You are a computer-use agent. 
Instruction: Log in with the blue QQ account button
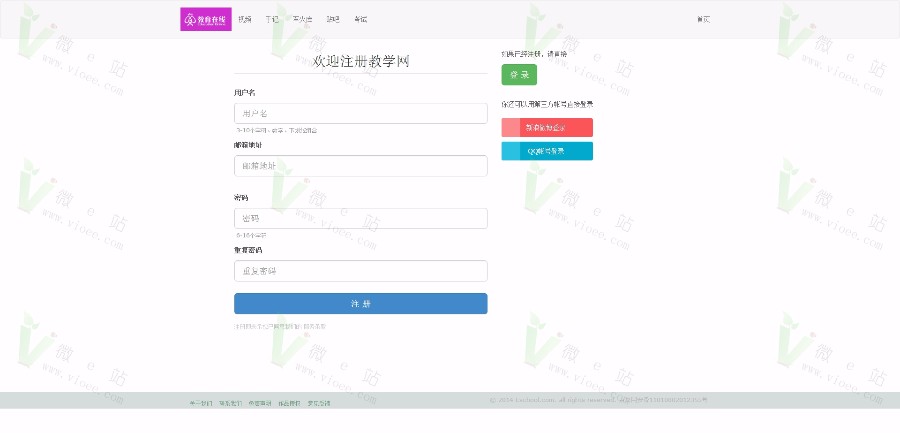(x=547, y=151)
